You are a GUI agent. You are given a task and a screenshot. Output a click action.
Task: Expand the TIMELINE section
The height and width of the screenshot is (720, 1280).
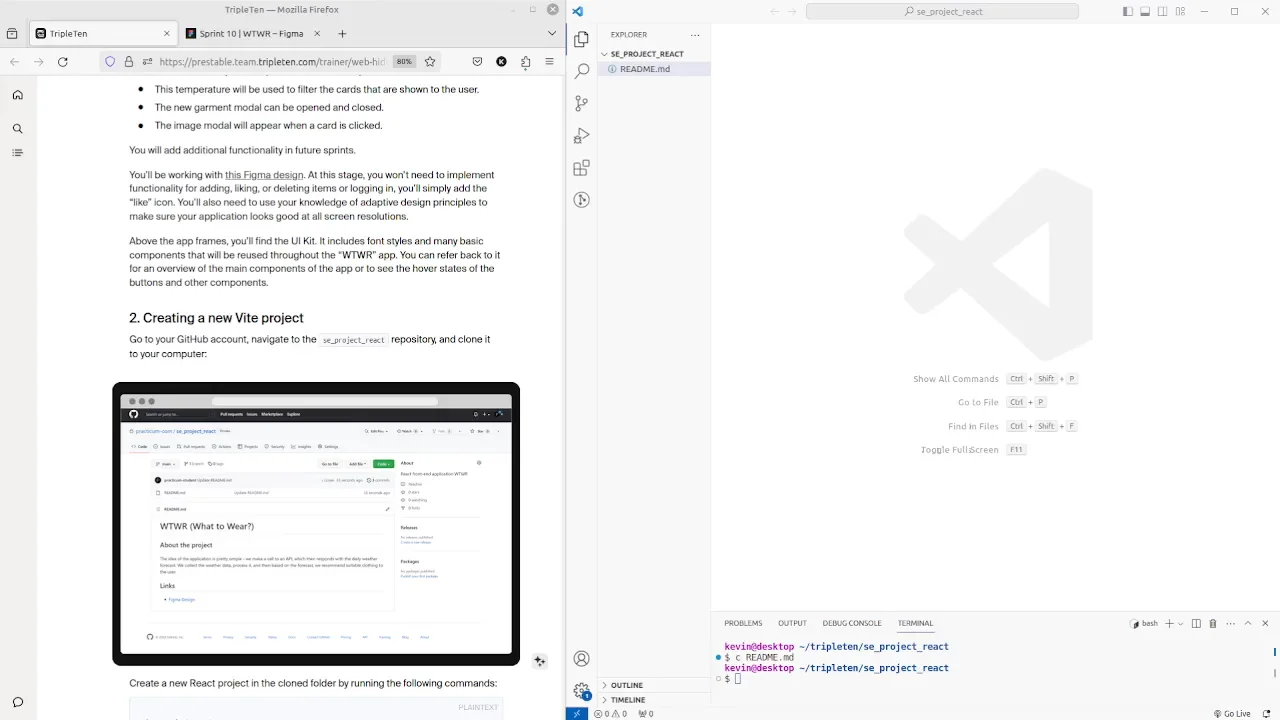tap(628, 699)
